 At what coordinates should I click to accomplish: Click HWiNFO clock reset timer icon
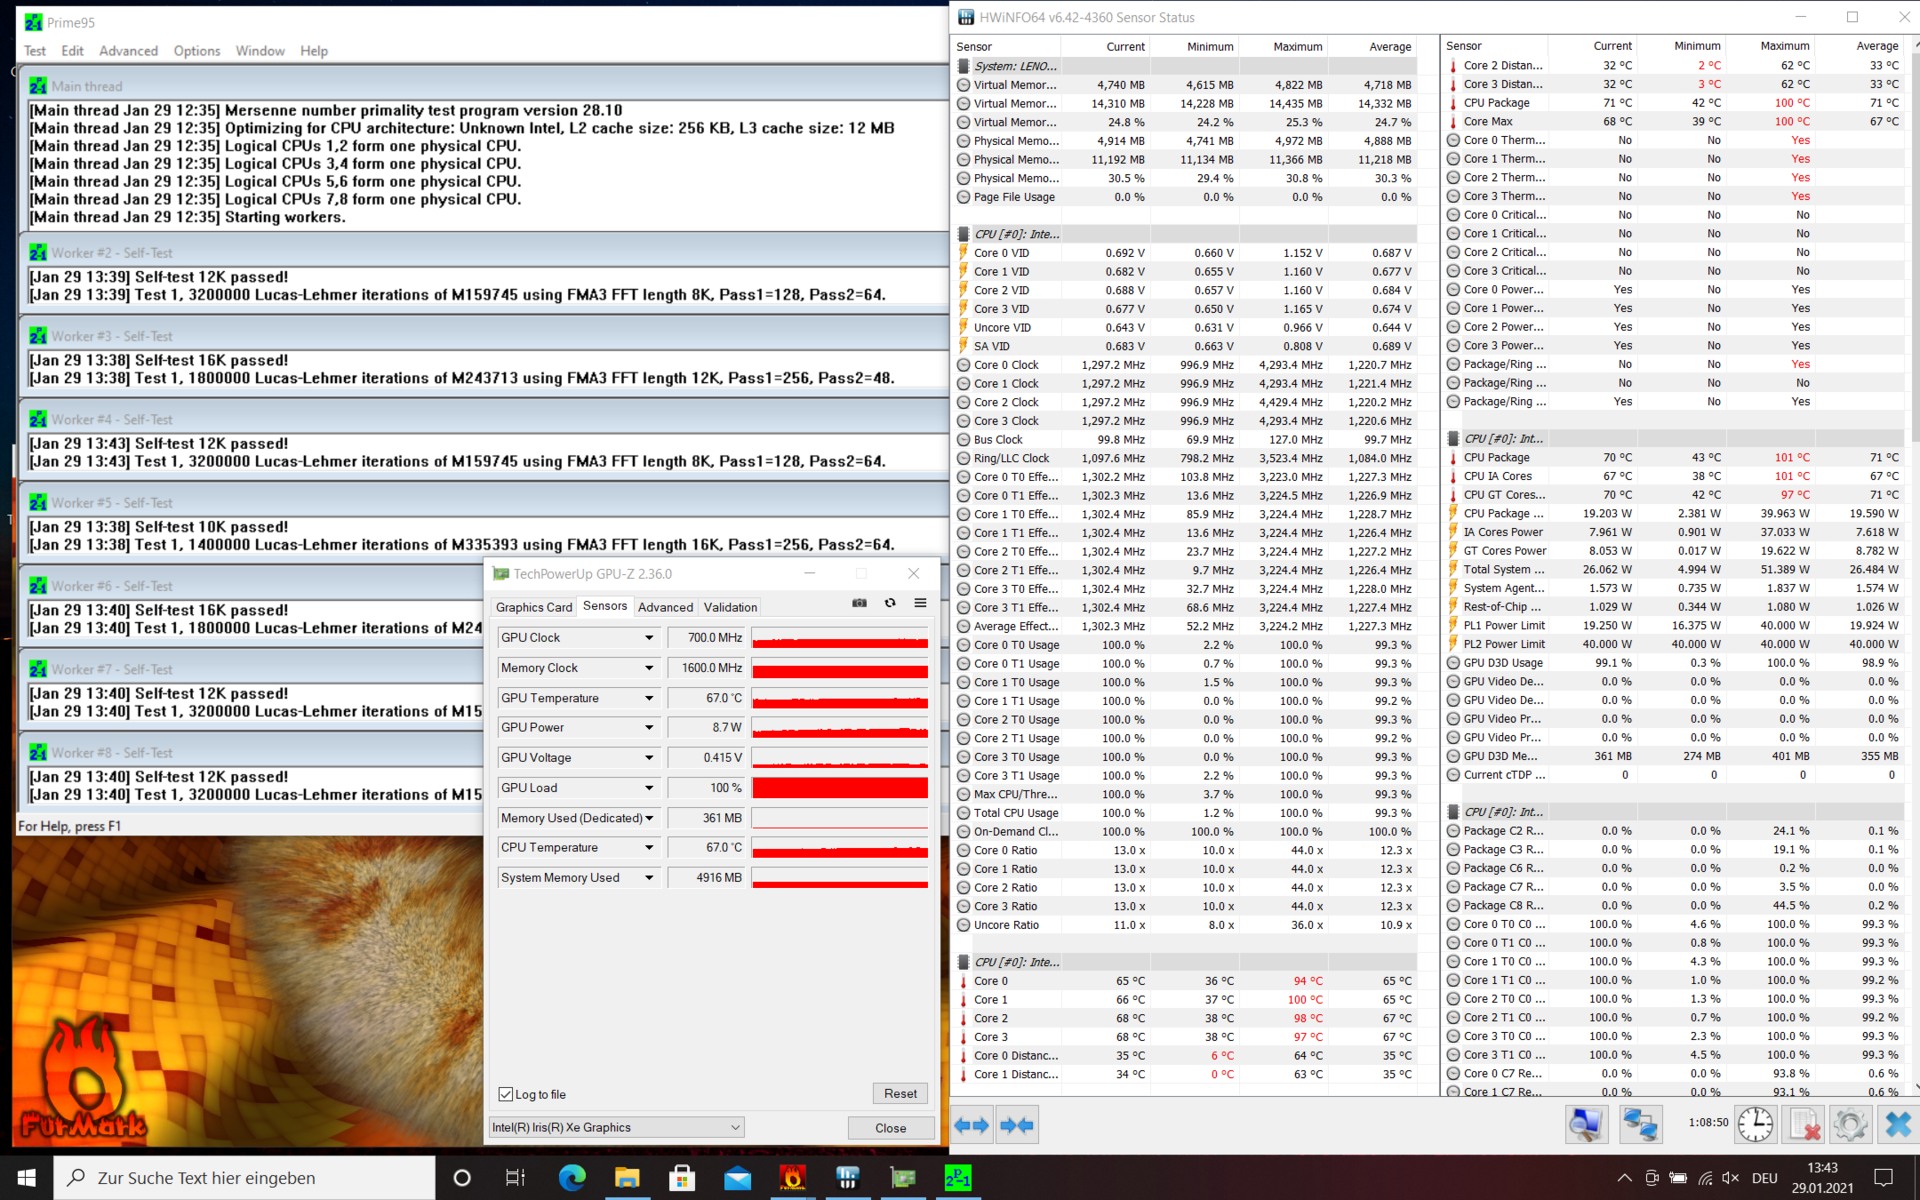(1755, 1125)
